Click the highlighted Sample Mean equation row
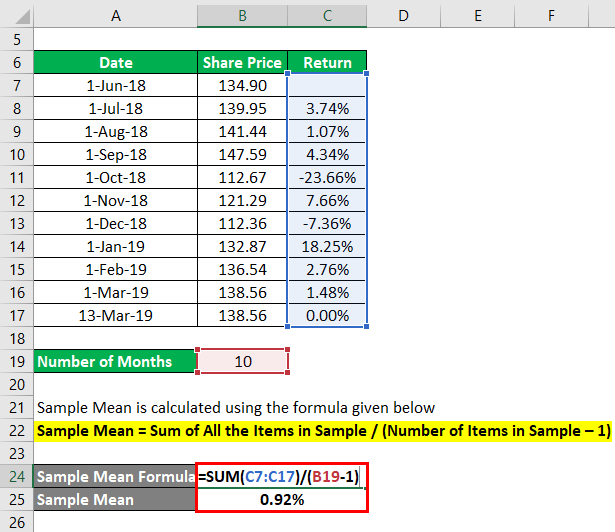The image size is (615, 532). click(x=323, y=430)
